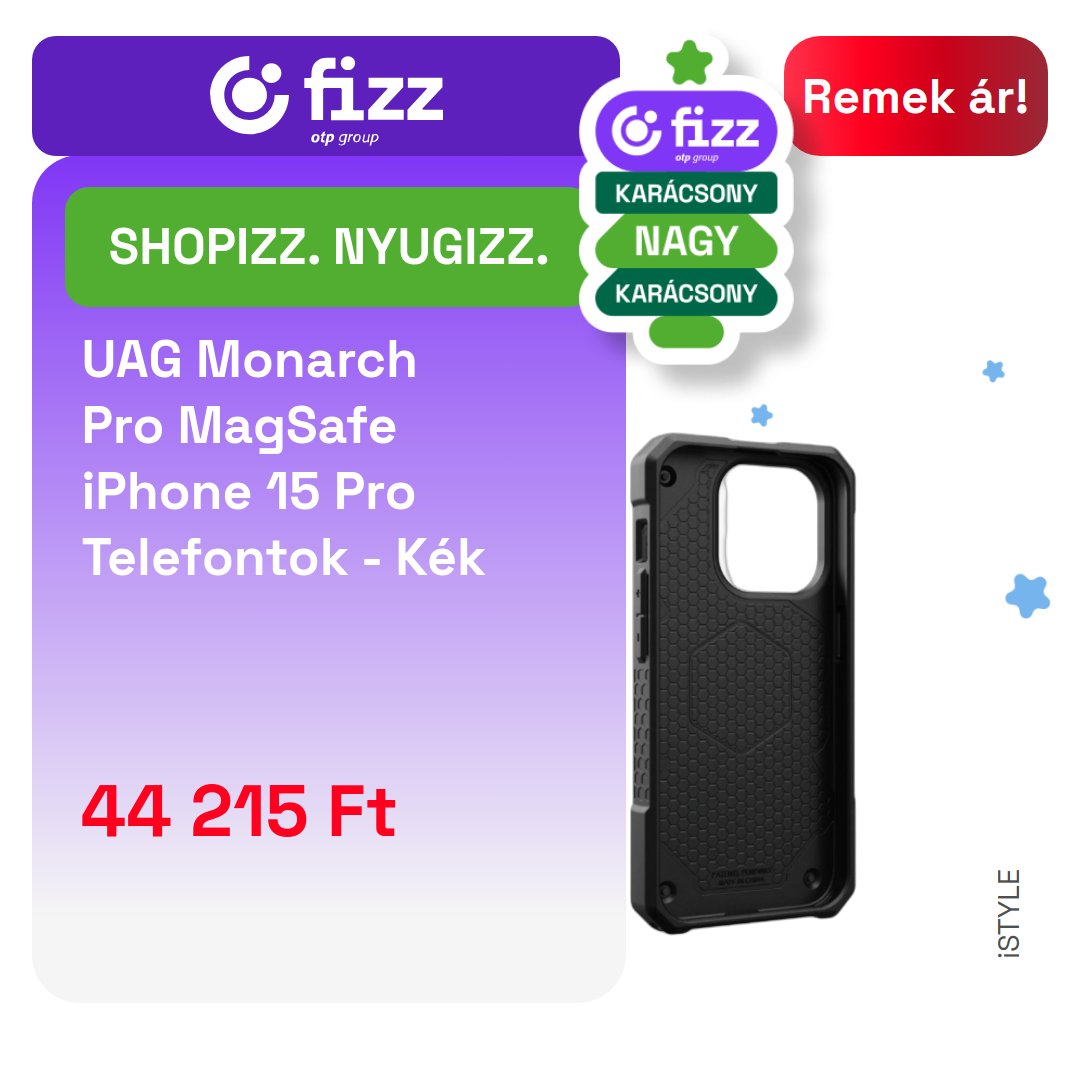Screen dimensions: 1080x1080
Task: Click the purple fizz header bar
Action: point(326,96)
